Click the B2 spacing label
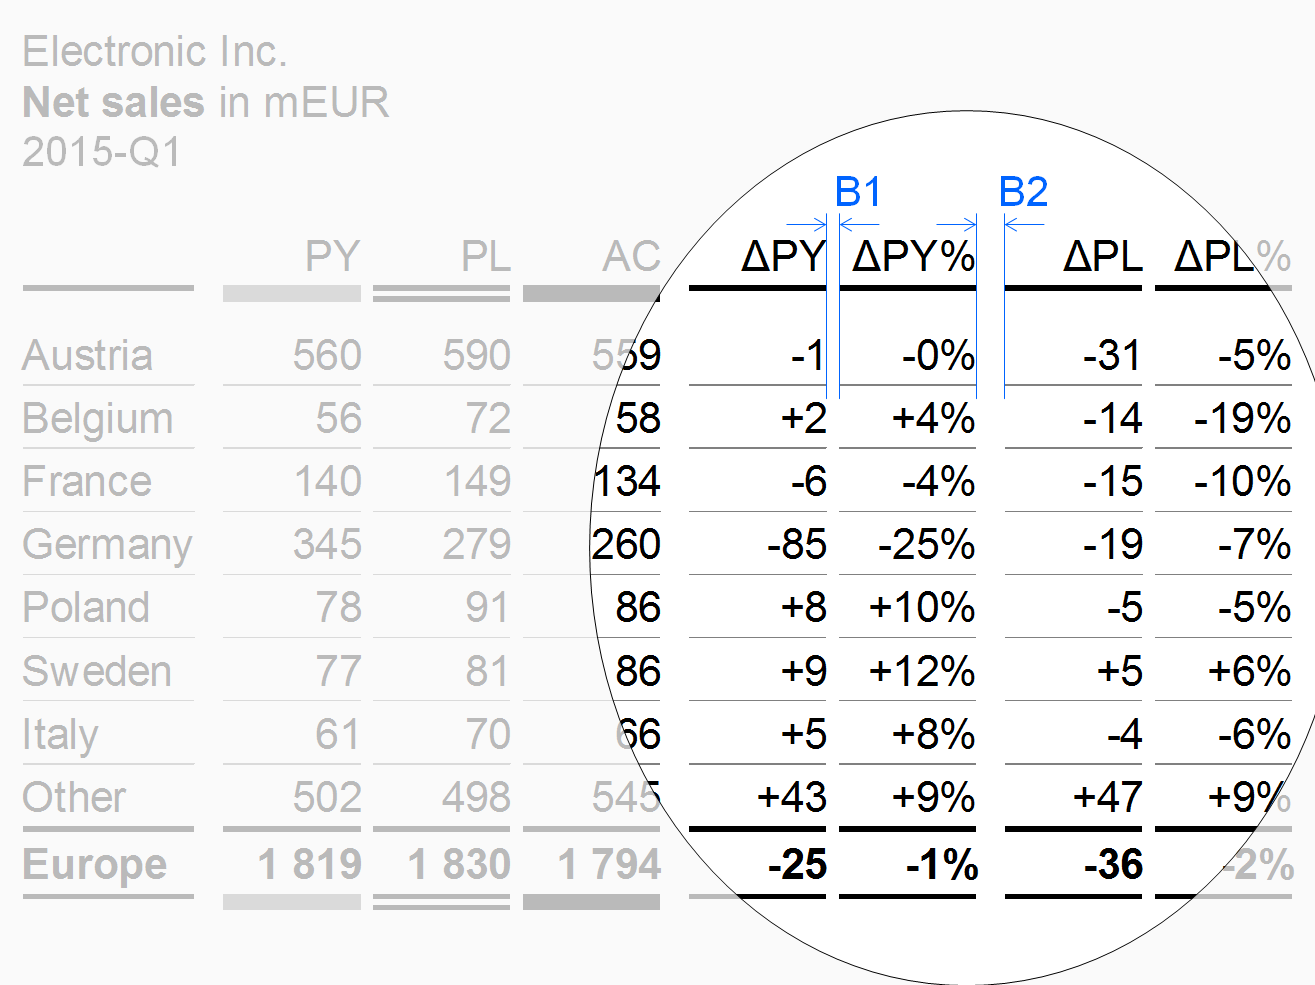This screenshot has width=1315, height=985. (x=1023, y=191)
